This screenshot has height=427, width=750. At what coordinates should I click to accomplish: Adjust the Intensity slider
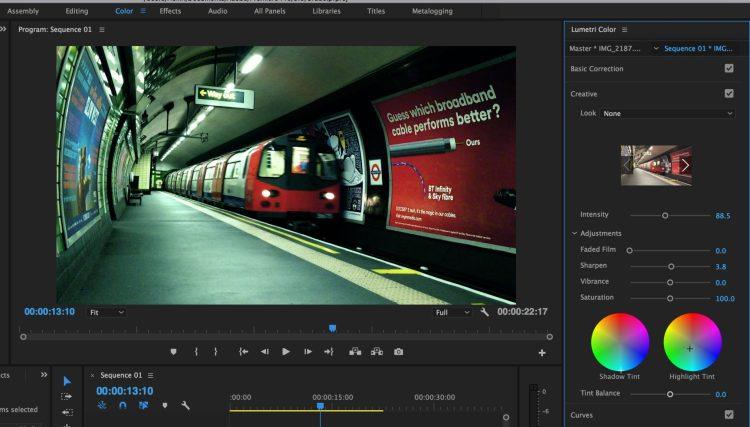pos(665,216)
